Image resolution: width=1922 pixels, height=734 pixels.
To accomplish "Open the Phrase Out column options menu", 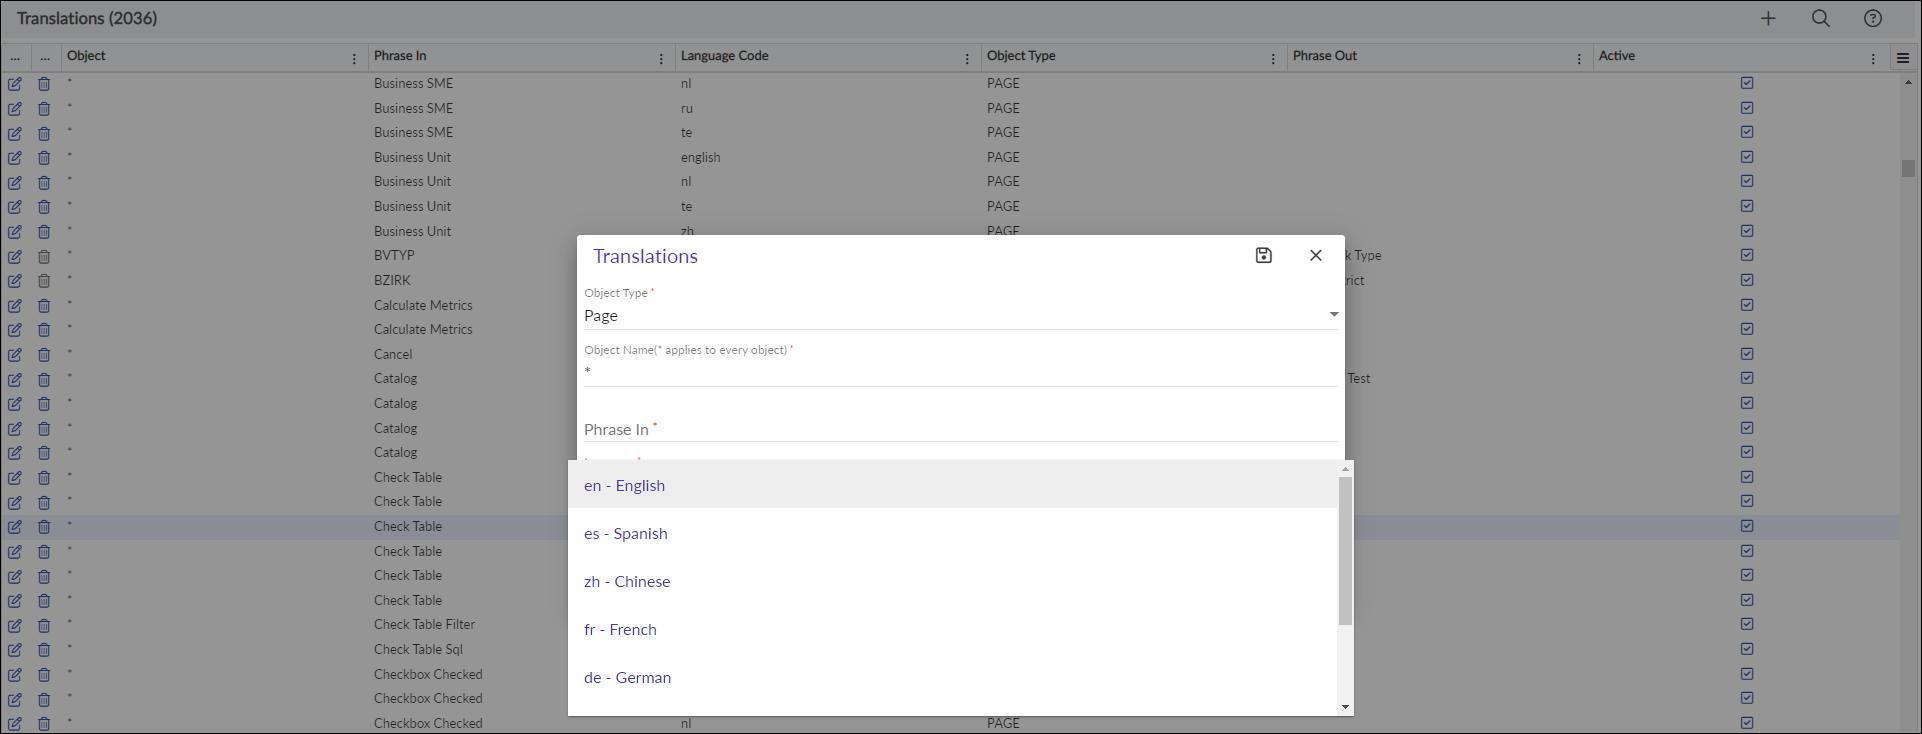I will [x=1579, y=59].
